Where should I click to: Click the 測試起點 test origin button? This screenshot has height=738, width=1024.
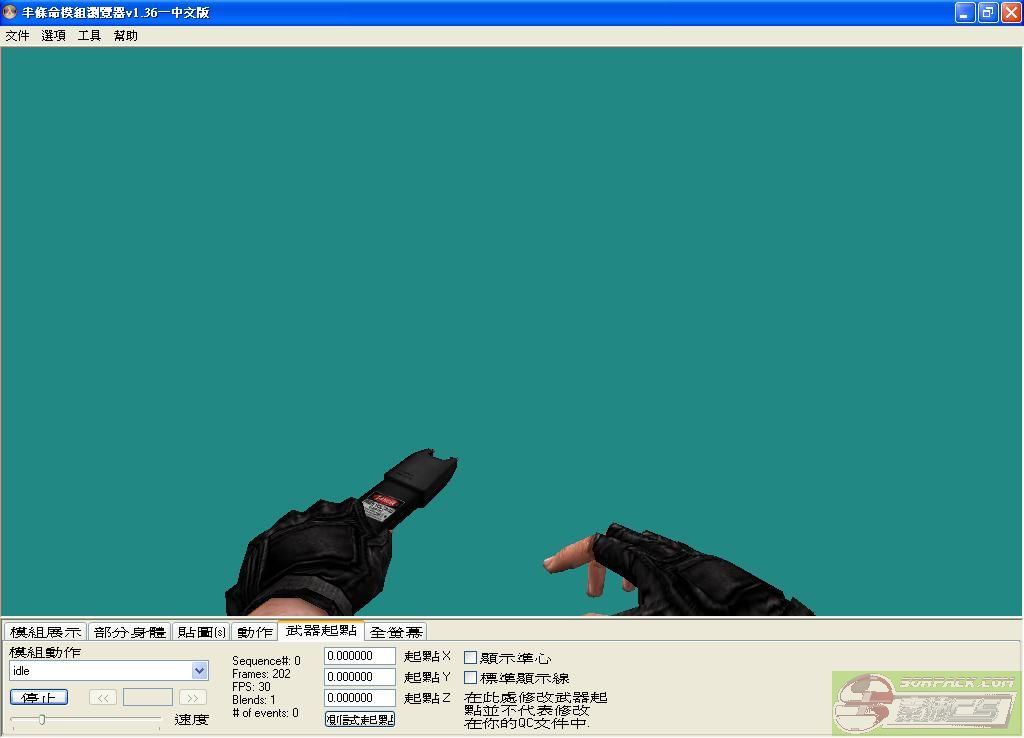(x=360, y=719)
